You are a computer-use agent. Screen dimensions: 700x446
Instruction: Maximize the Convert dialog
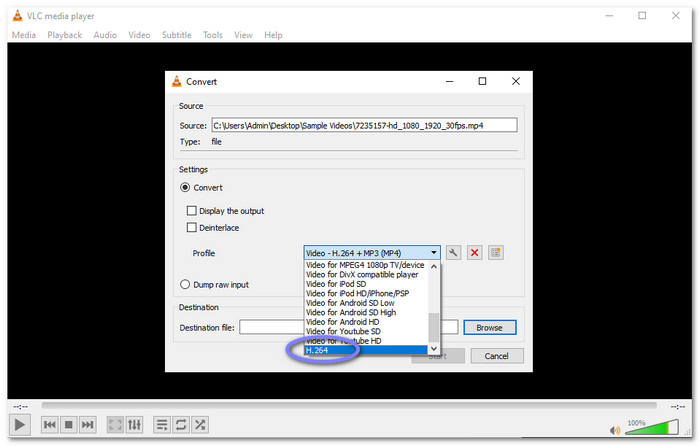click(482, 81)
